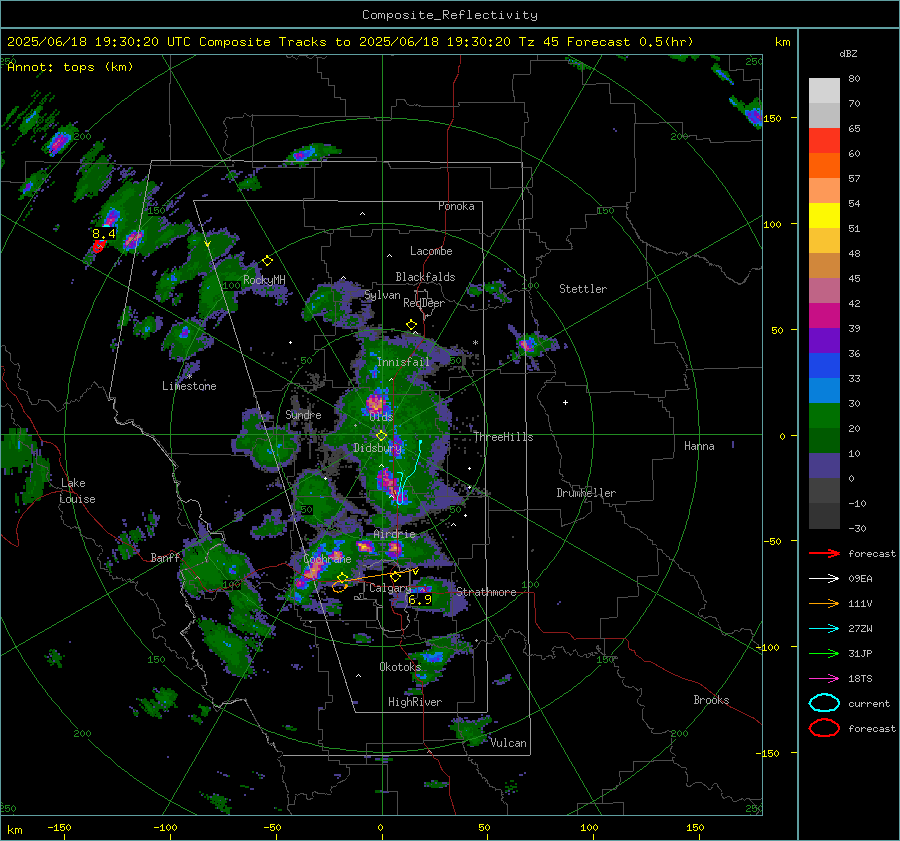Select the Cochrane city label
The width and height of the screenshot is (900, 841).
pos(327,559)
